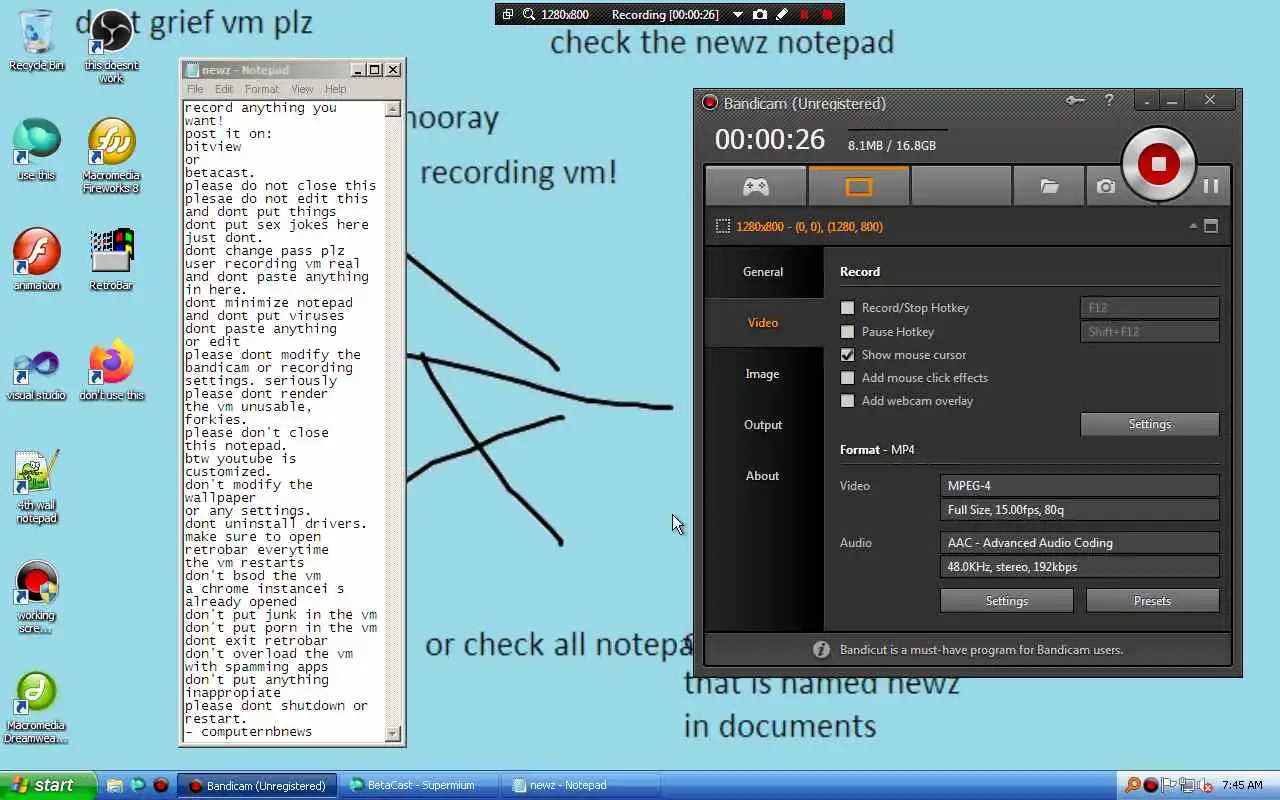Select Screen recording mode rectangle icon
Image resolution: width=1280 pixels, height=800 pixels.
click(x=859, y=186)
